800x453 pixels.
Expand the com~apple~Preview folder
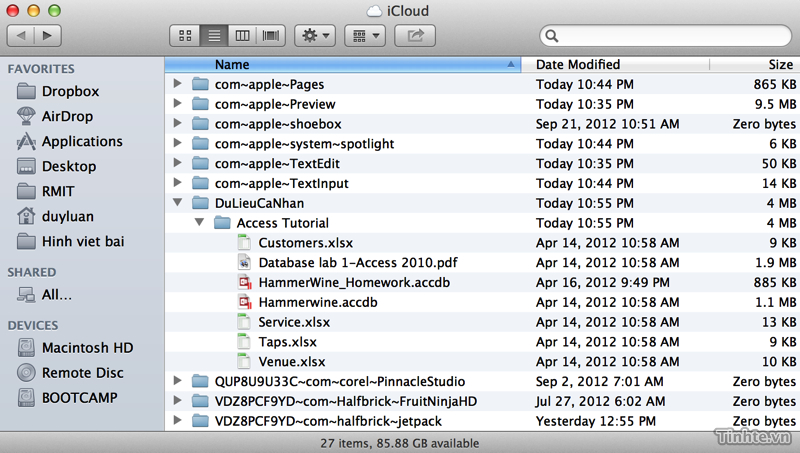[x=177, y=103]
